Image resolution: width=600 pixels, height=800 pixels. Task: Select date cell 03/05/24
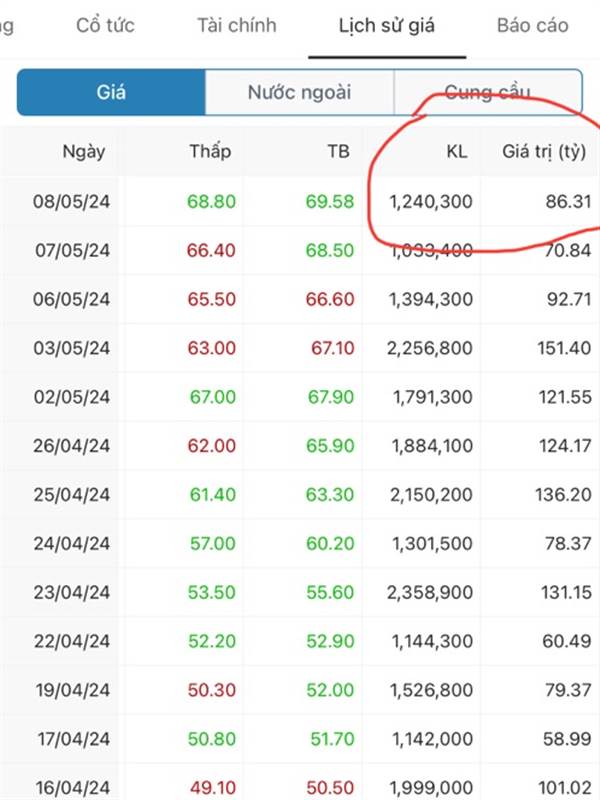coord(71,348)
